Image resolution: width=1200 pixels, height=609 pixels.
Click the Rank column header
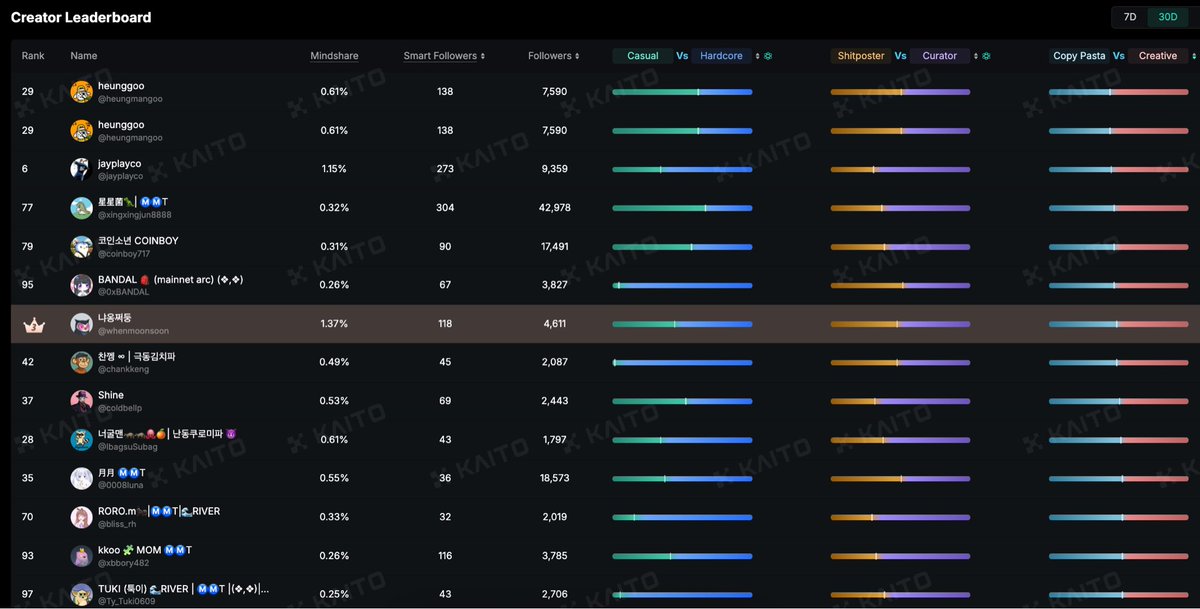[x=33, y=56]
